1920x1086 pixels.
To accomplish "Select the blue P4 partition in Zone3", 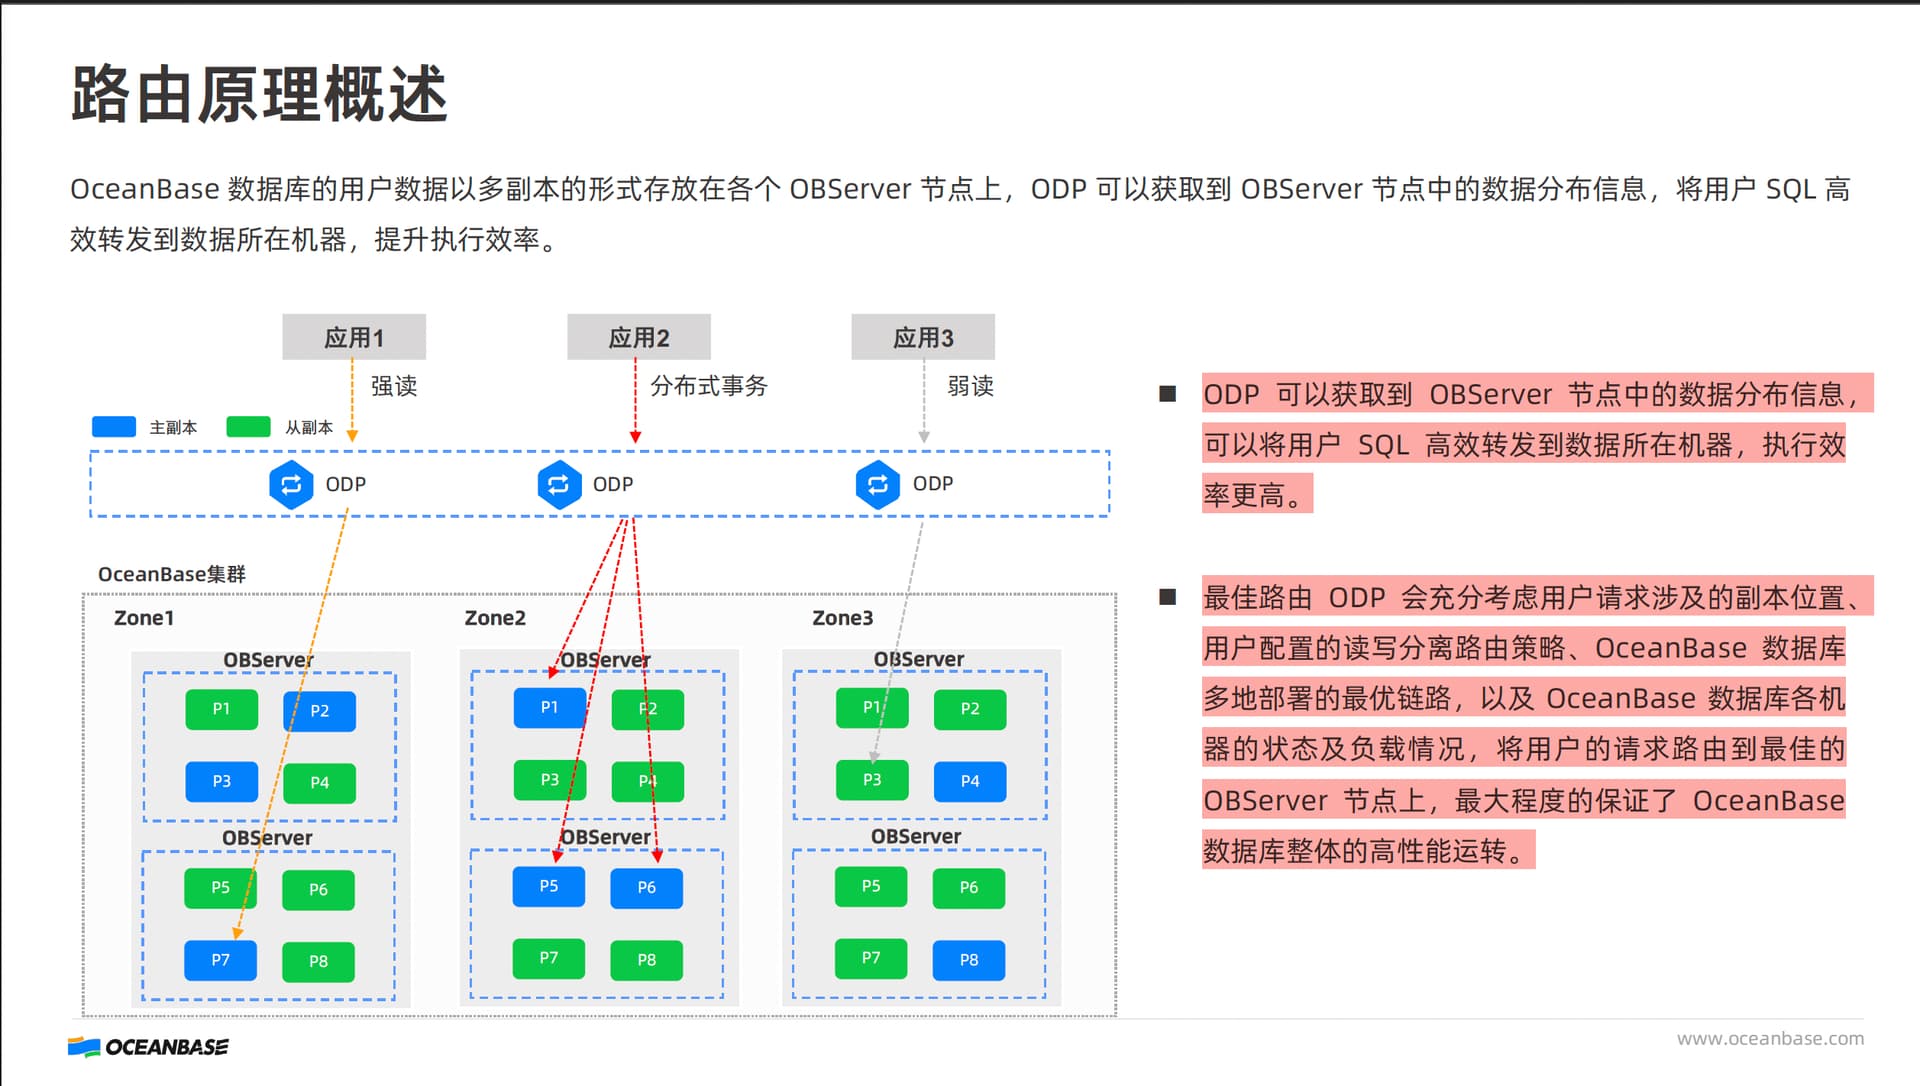I will pos(969,781).
